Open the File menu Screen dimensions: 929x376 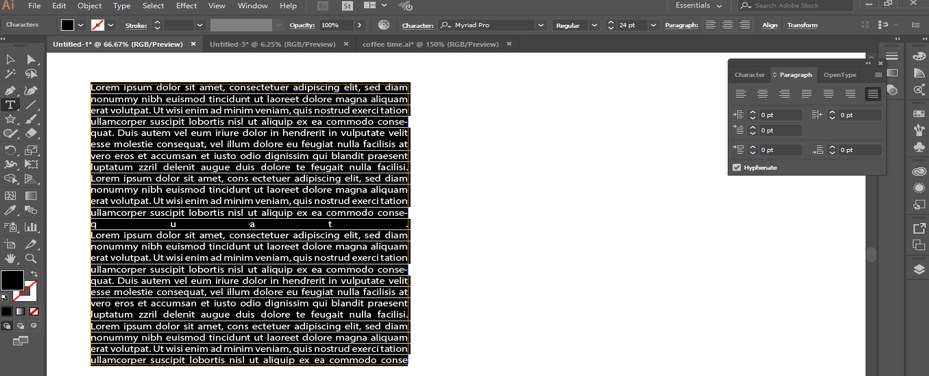(x=34, y=5)
